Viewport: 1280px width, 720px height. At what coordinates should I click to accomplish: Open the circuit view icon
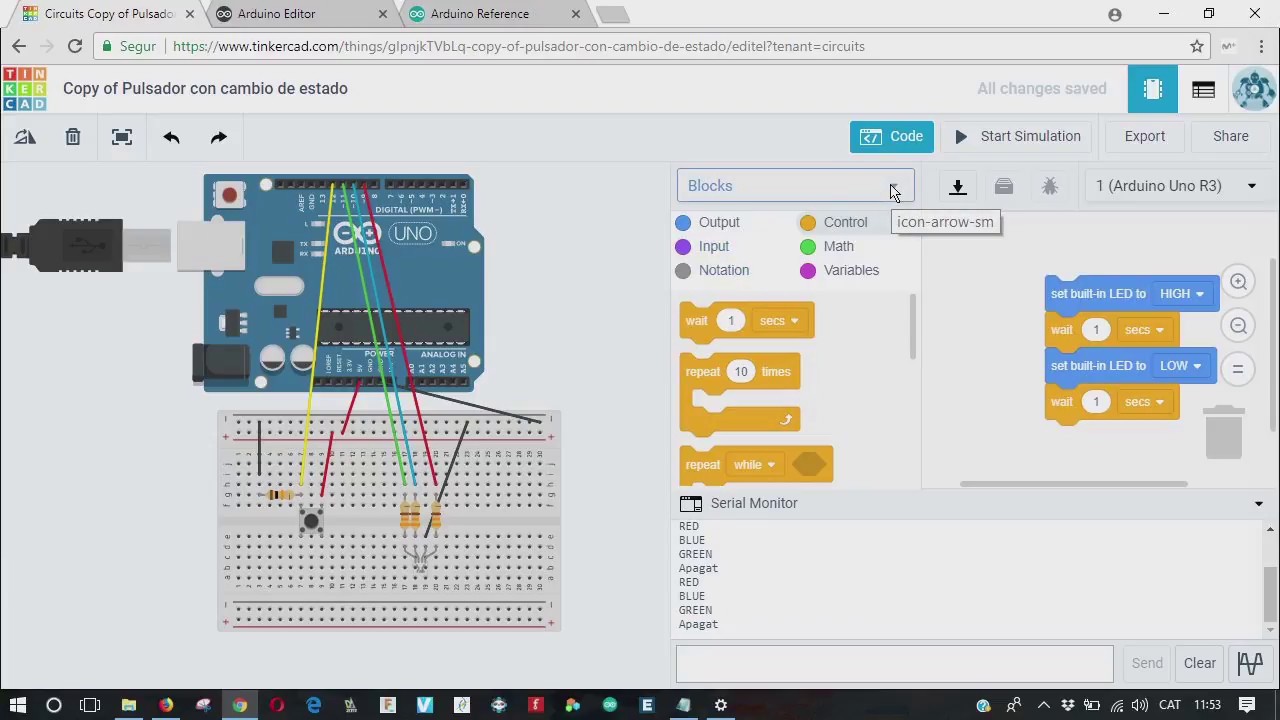coord(1153,89)
